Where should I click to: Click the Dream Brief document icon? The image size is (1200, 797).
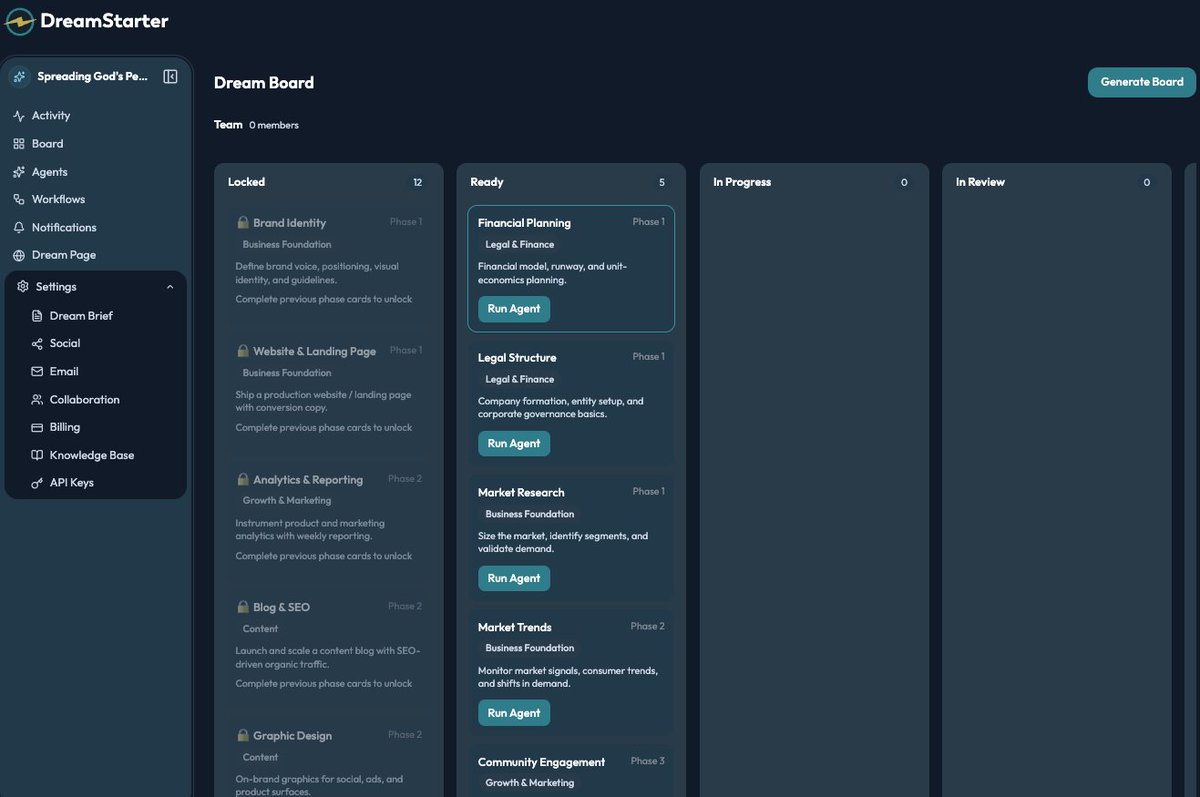[37, 316]
